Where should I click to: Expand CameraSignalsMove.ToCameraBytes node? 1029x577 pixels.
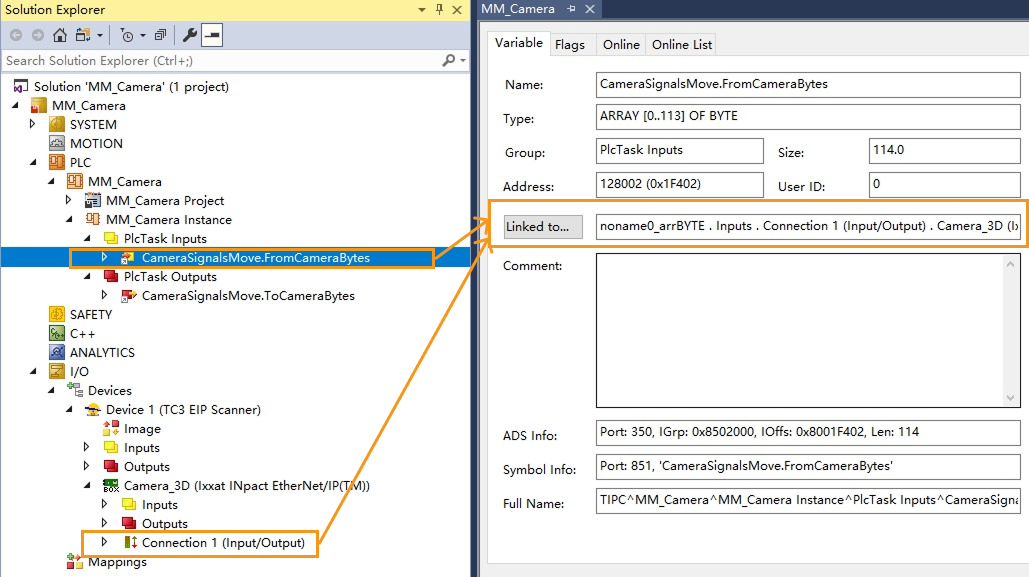[x=105, y=295]
